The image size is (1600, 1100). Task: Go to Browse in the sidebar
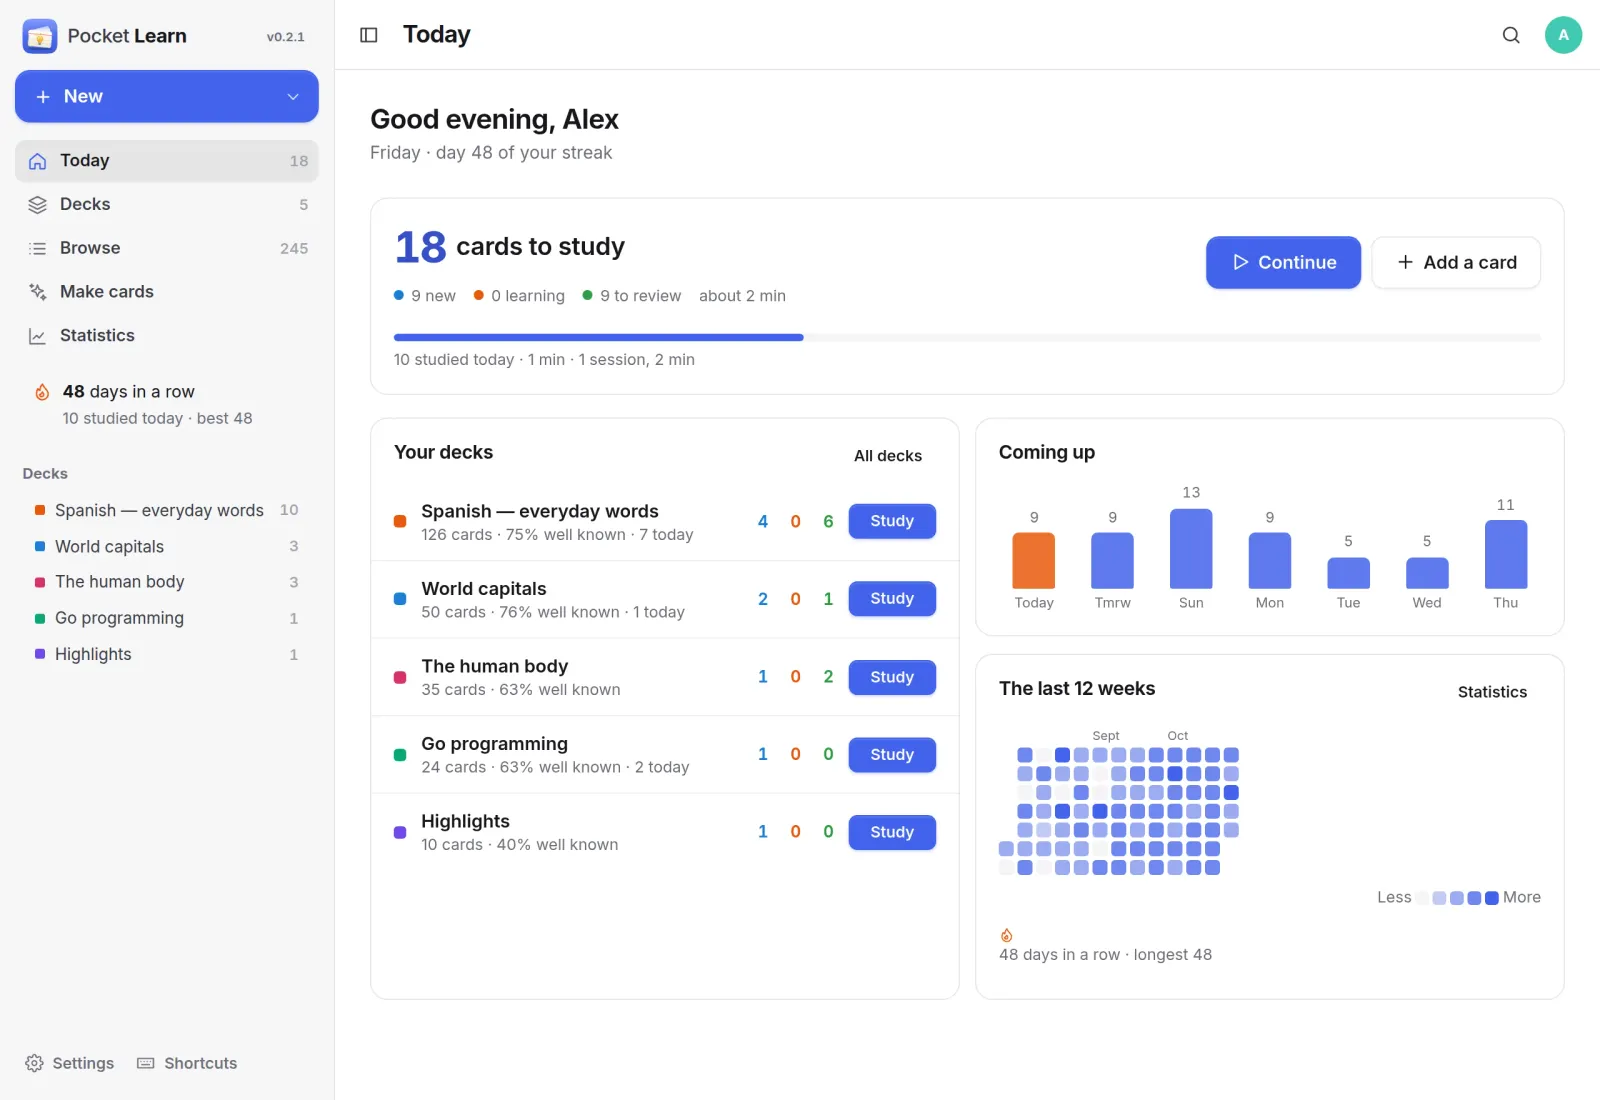coord(167,249)
